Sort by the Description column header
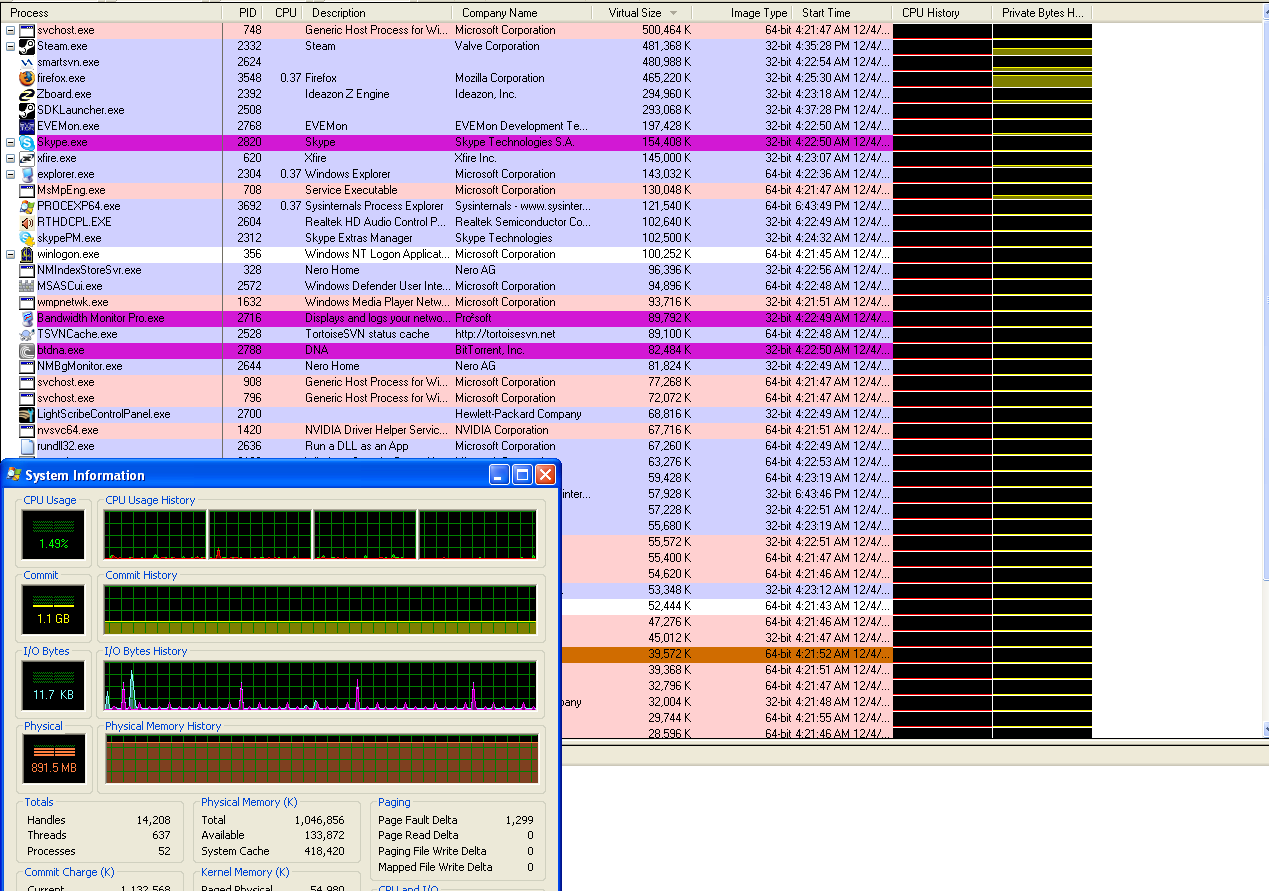Viewport: 1269px width, 891px height. tap(377, 13)
